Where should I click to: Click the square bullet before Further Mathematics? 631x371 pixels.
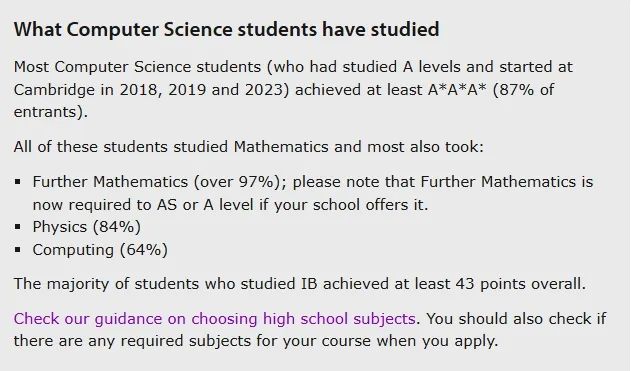(18, 182)
